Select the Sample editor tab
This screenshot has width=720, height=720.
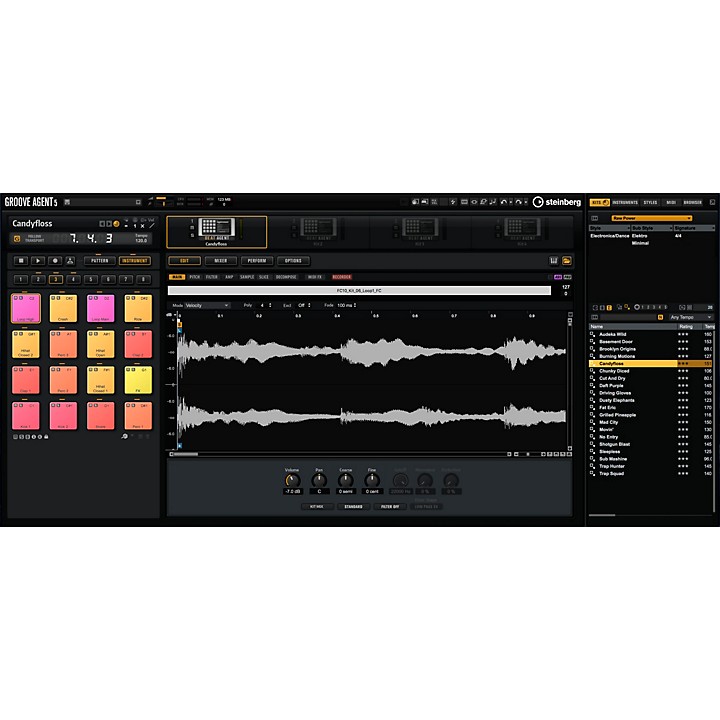pos(247,277)
